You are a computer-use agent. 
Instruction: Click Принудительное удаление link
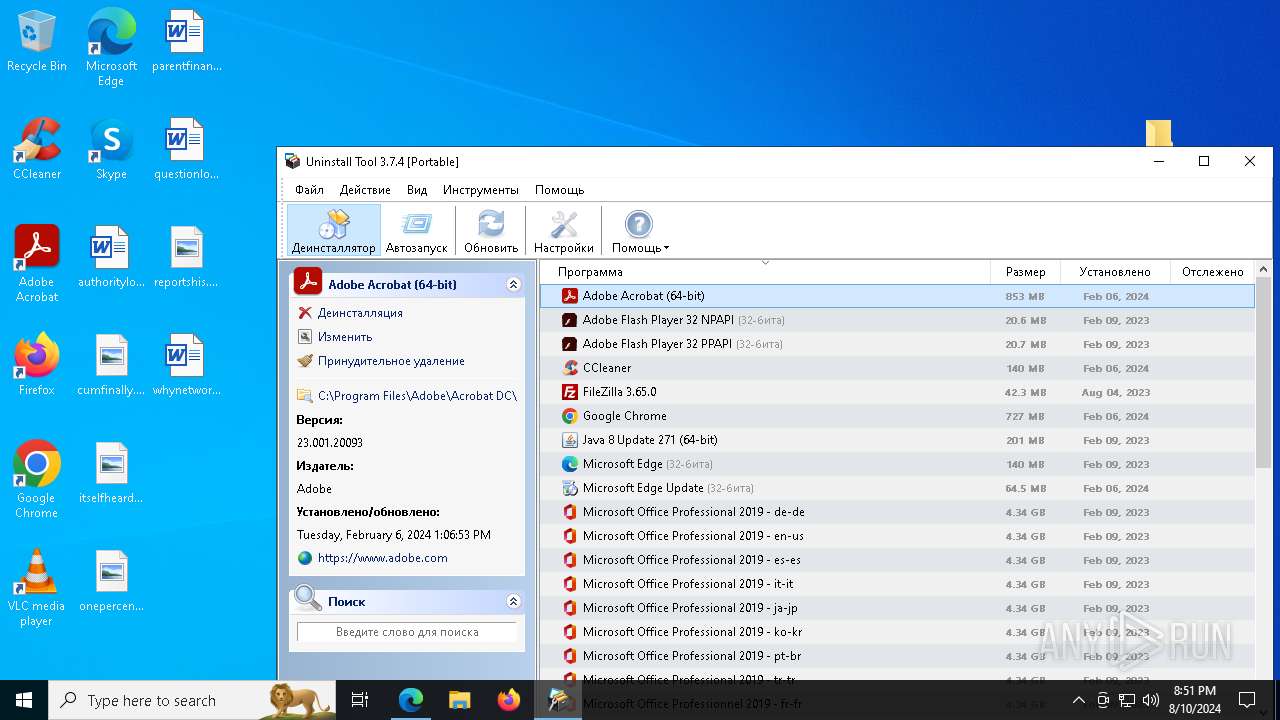pyautogui.click(x=391, y=361)
